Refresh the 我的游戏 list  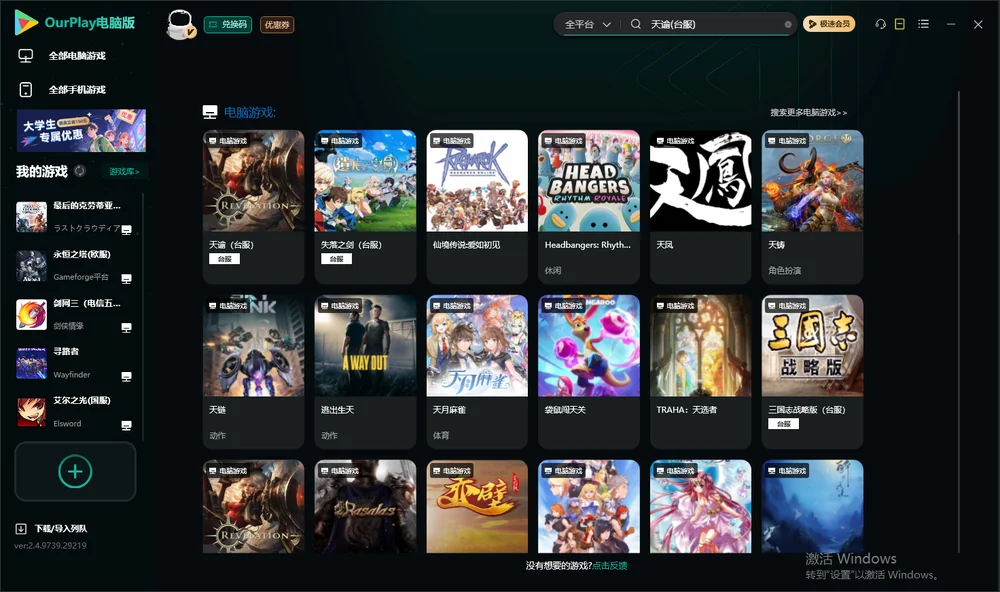[x=80, y=171]
